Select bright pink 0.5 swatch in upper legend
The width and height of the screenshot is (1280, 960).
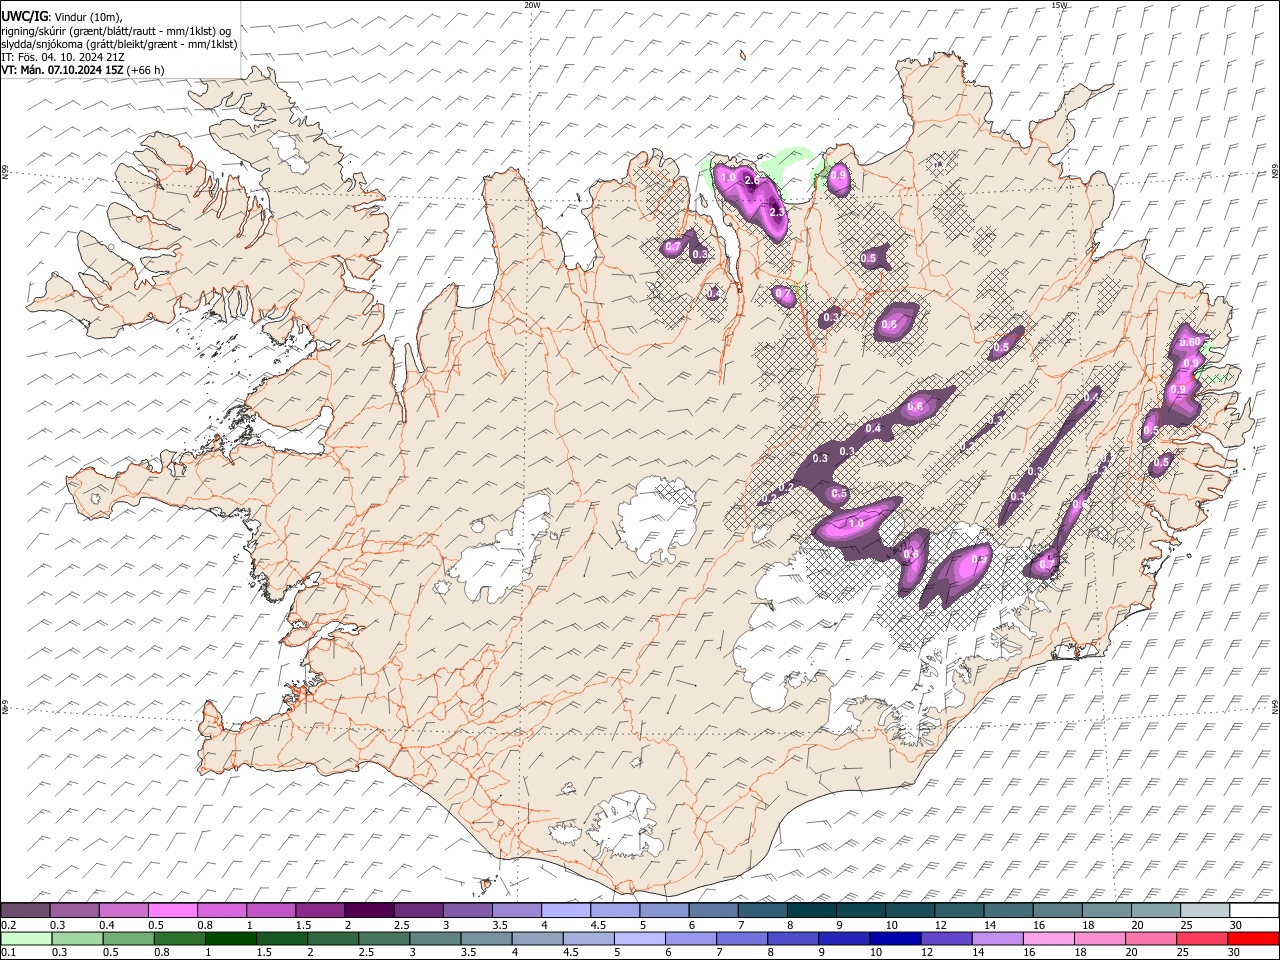click(x=172, y=911)
